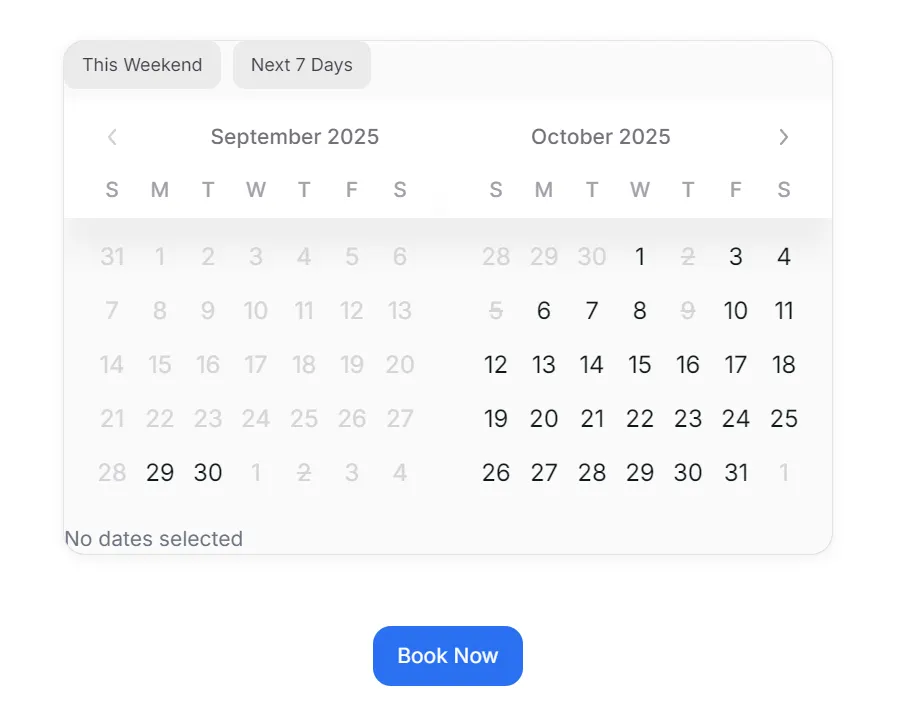Select the This Weekend preset
Viewport: 897px width, 717px height.
pyautogui.click(x=142, y=65)
